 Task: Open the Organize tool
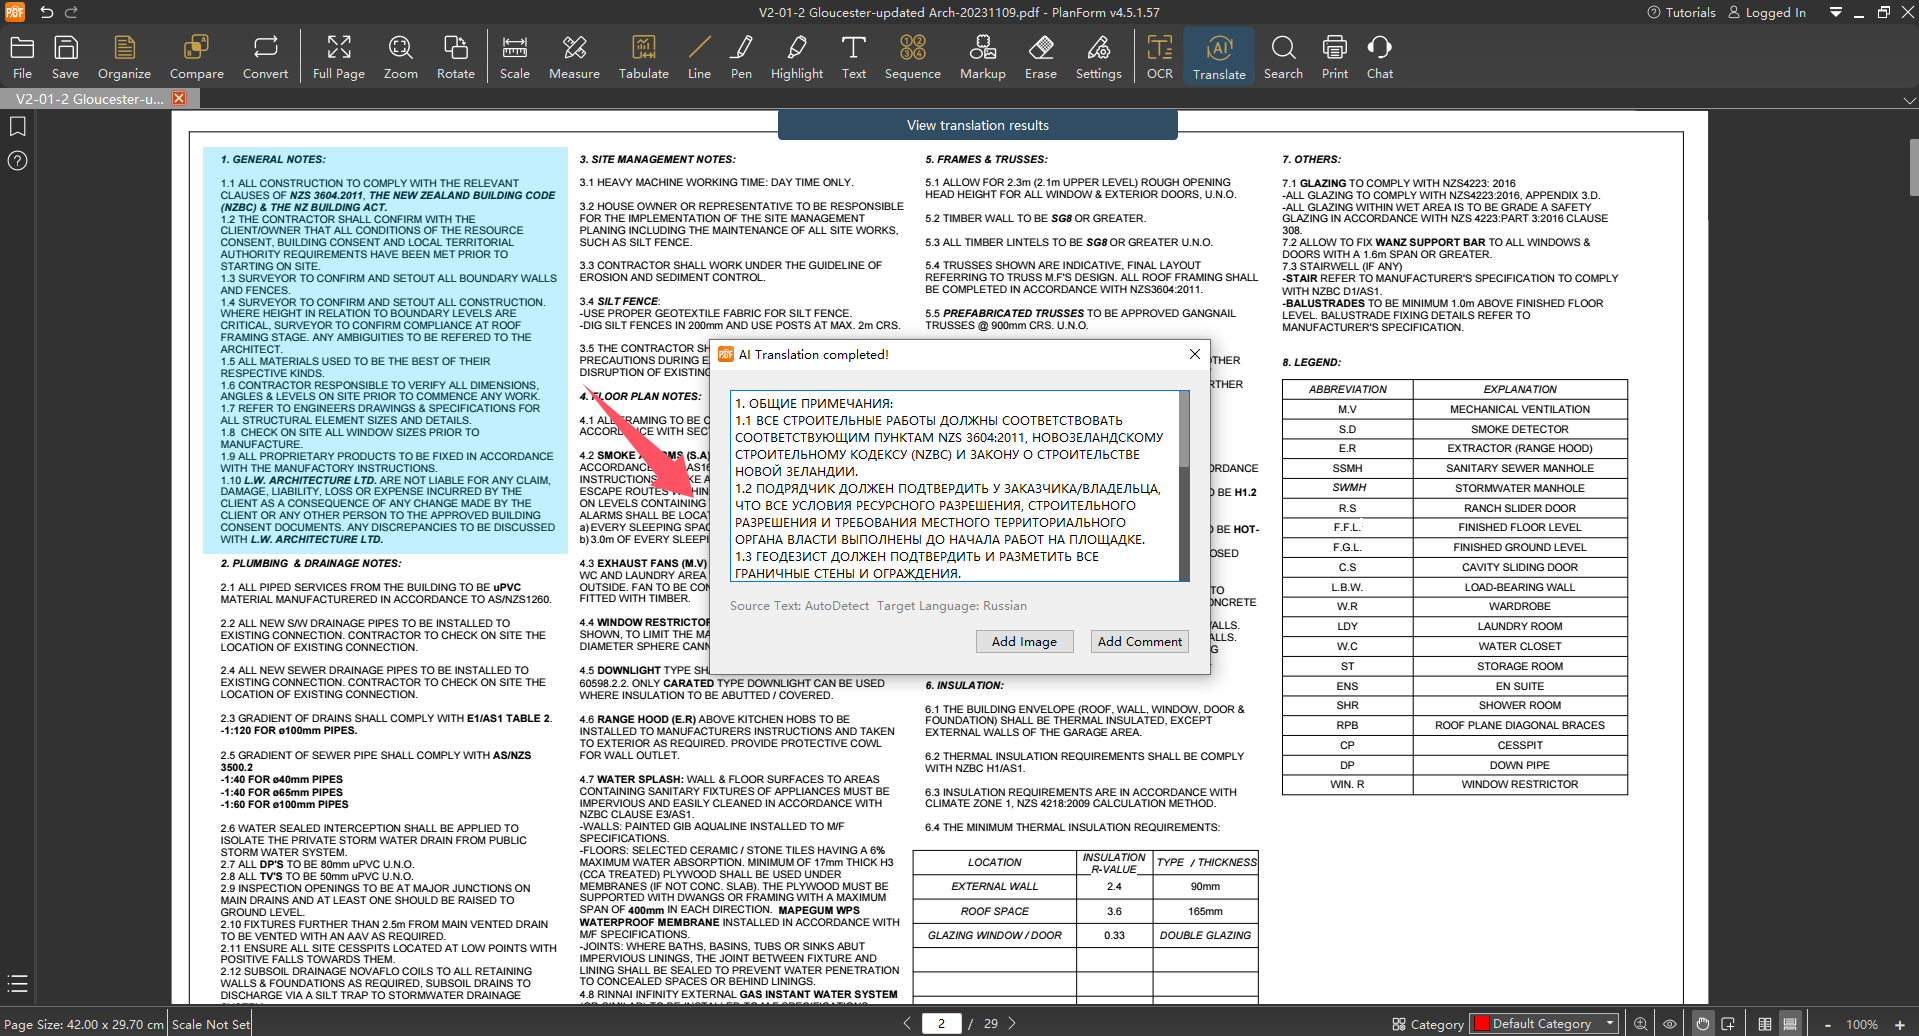tap(124, 57)
